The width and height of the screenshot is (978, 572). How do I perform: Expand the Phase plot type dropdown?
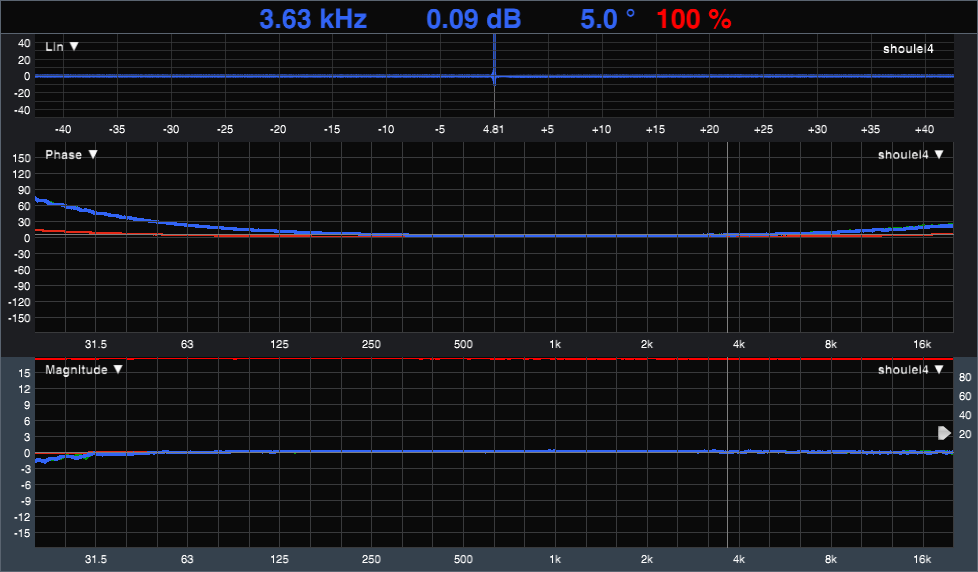71,155
